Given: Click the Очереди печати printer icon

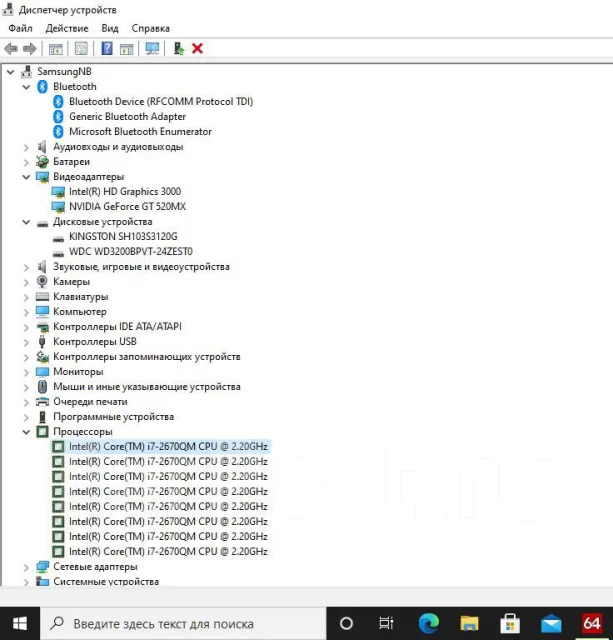Looking at the screenshot, I should [42, 402].
